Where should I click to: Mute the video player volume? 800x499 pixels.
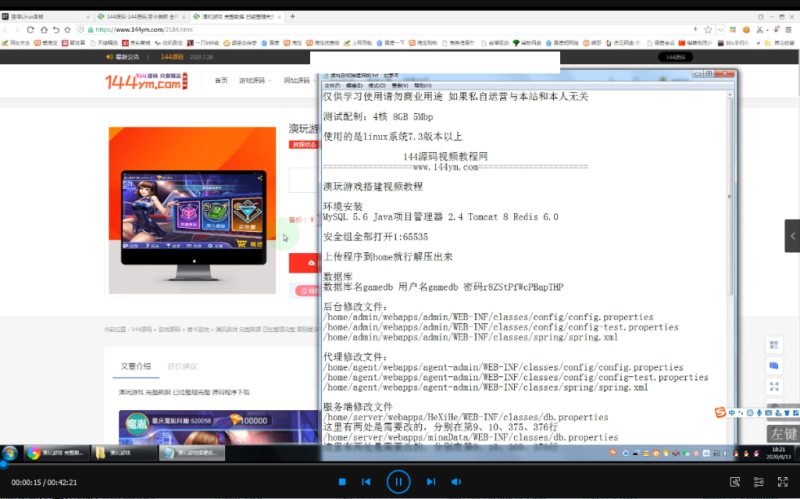456,482
